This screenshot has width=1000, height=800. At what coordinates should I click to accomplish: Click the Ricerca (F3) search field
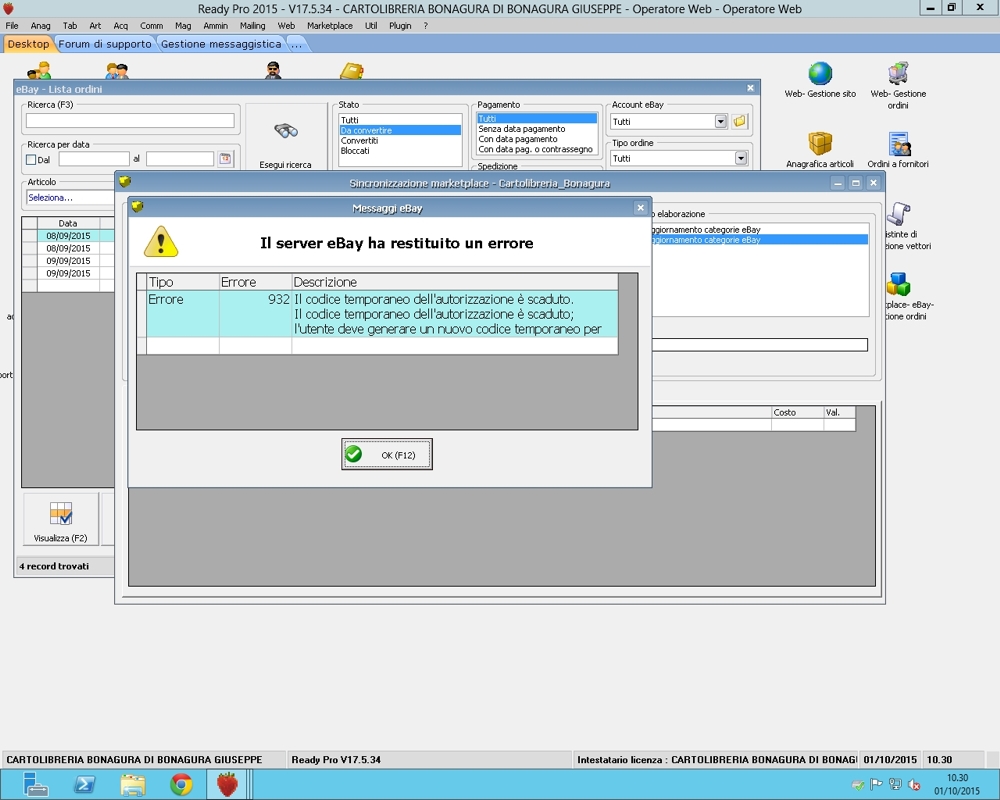pyautogui.click(x=130, y=120)
